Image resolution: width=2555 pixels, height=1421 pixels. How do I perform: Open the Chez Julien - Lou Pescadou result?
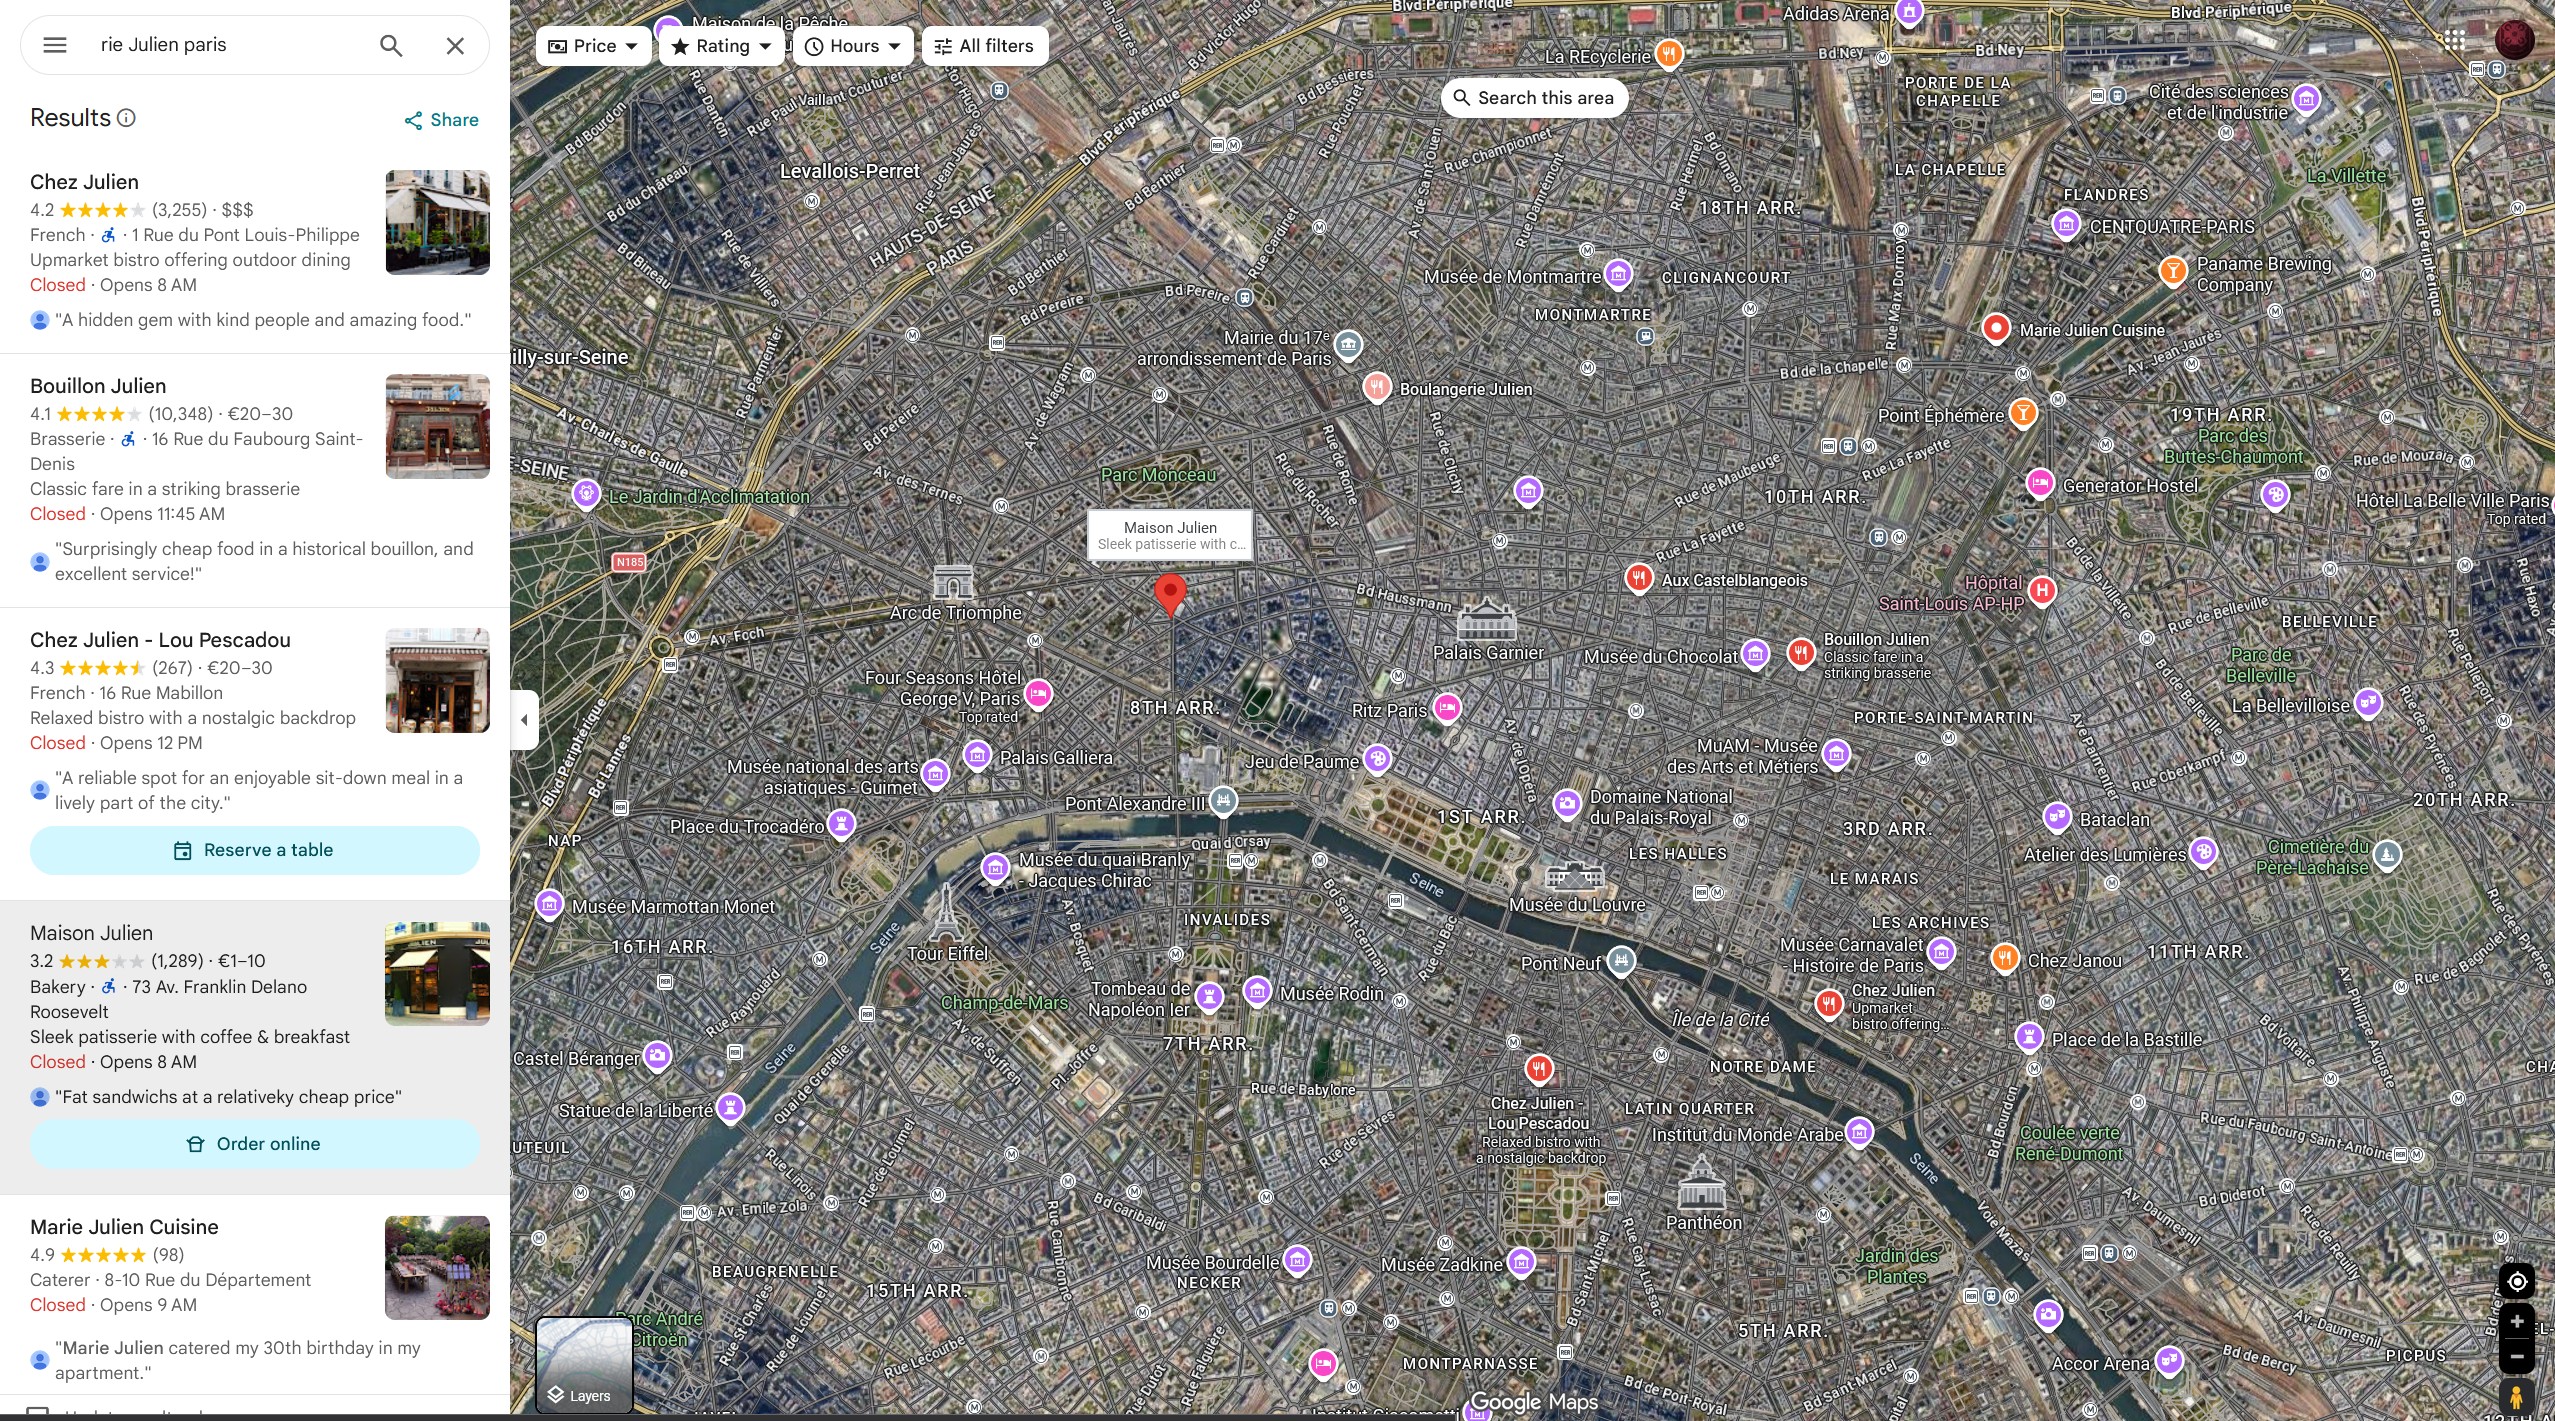pos(160,640)
